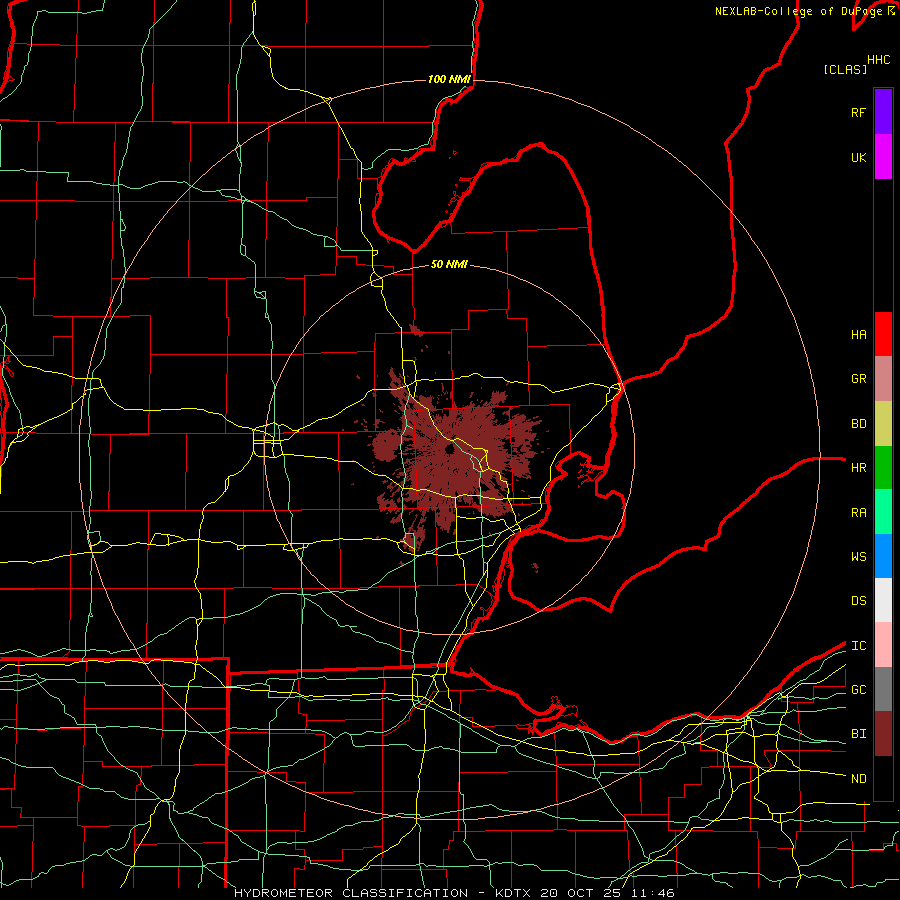Click the 50 NMI range ring label

[x=449, y=264]
